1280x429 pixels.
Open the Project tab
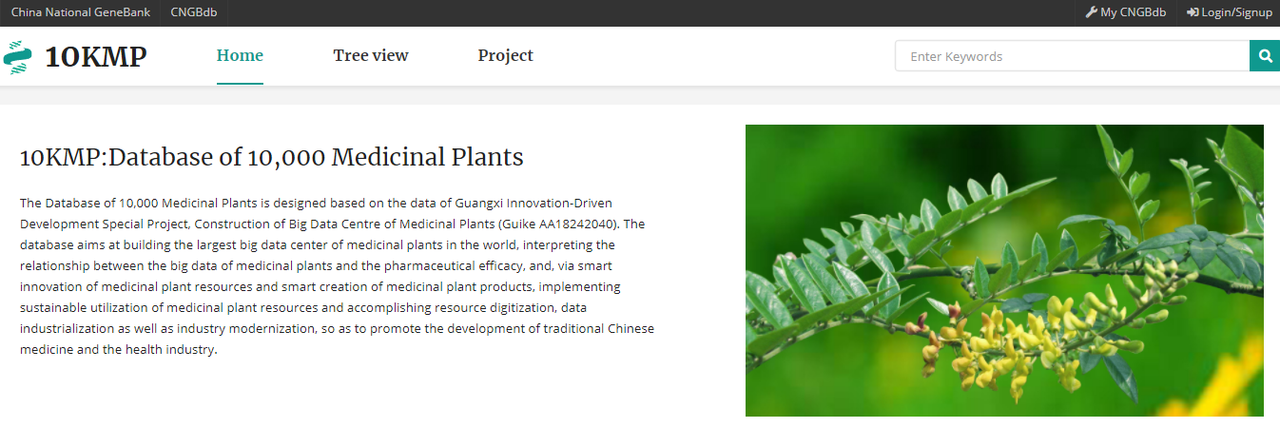tap(505, 56)
